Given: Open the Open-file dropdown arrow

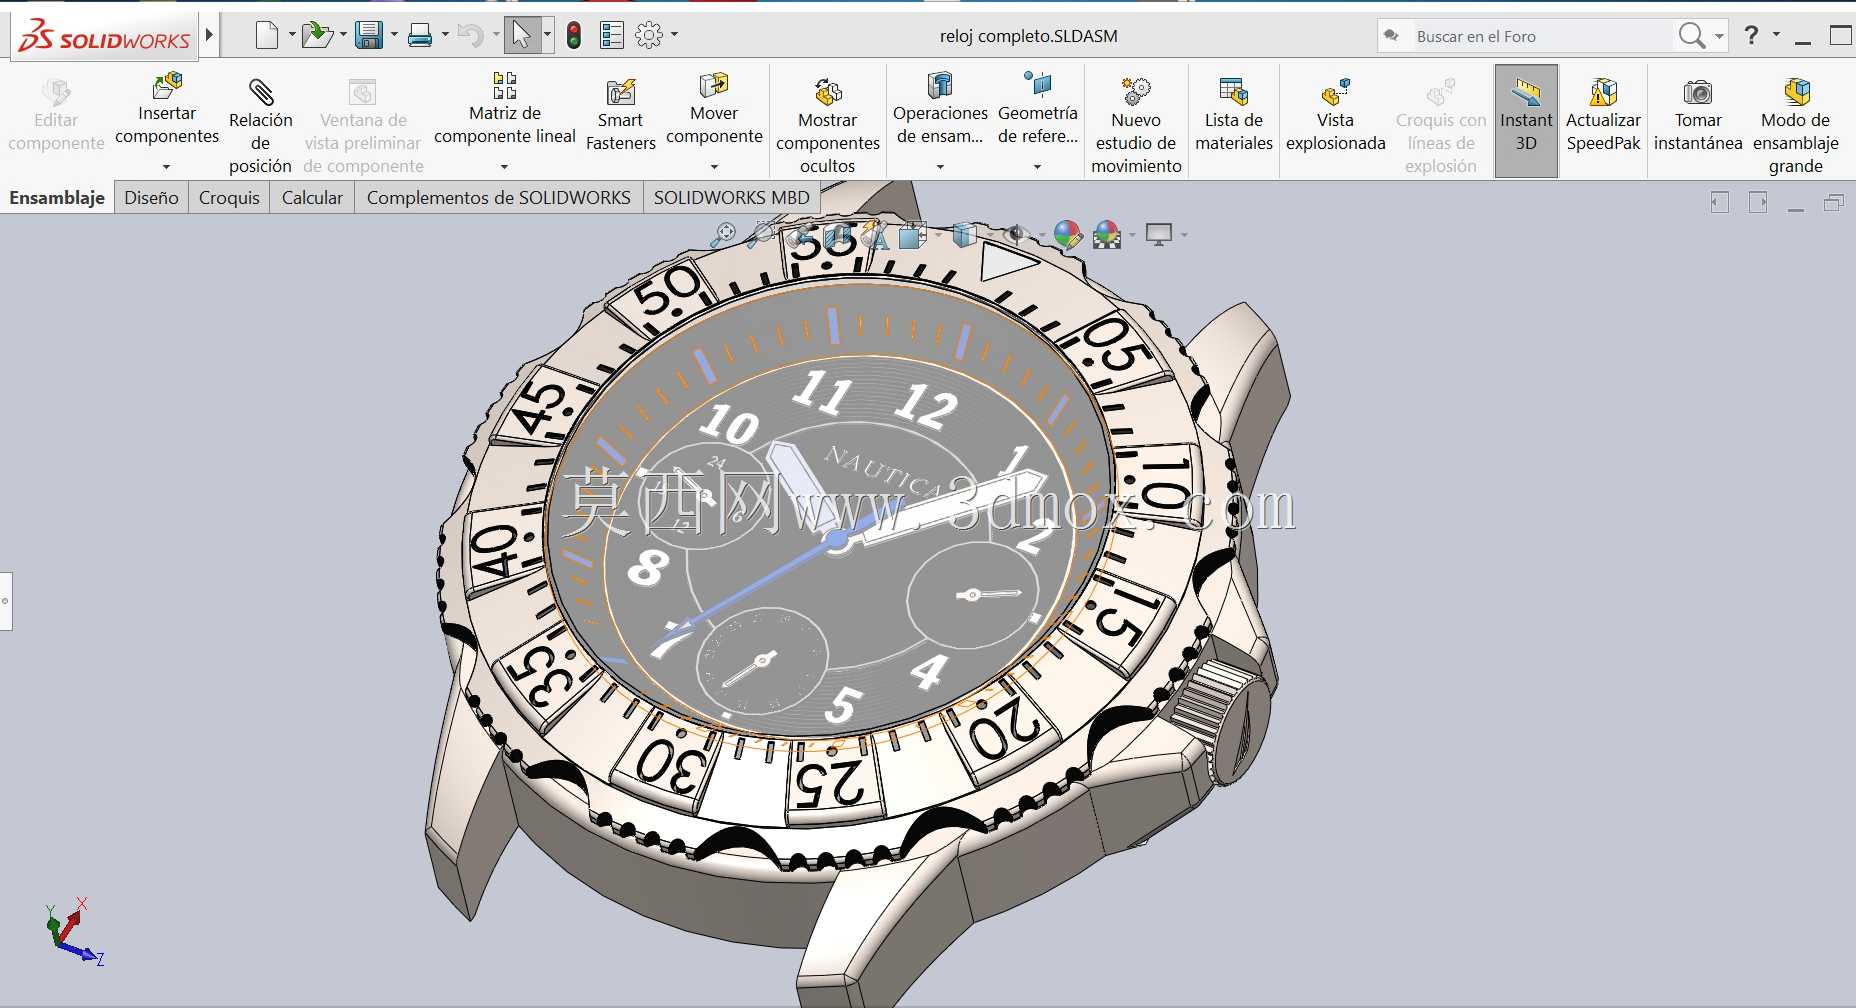Looking at the screenshot, I should (343, 35).
